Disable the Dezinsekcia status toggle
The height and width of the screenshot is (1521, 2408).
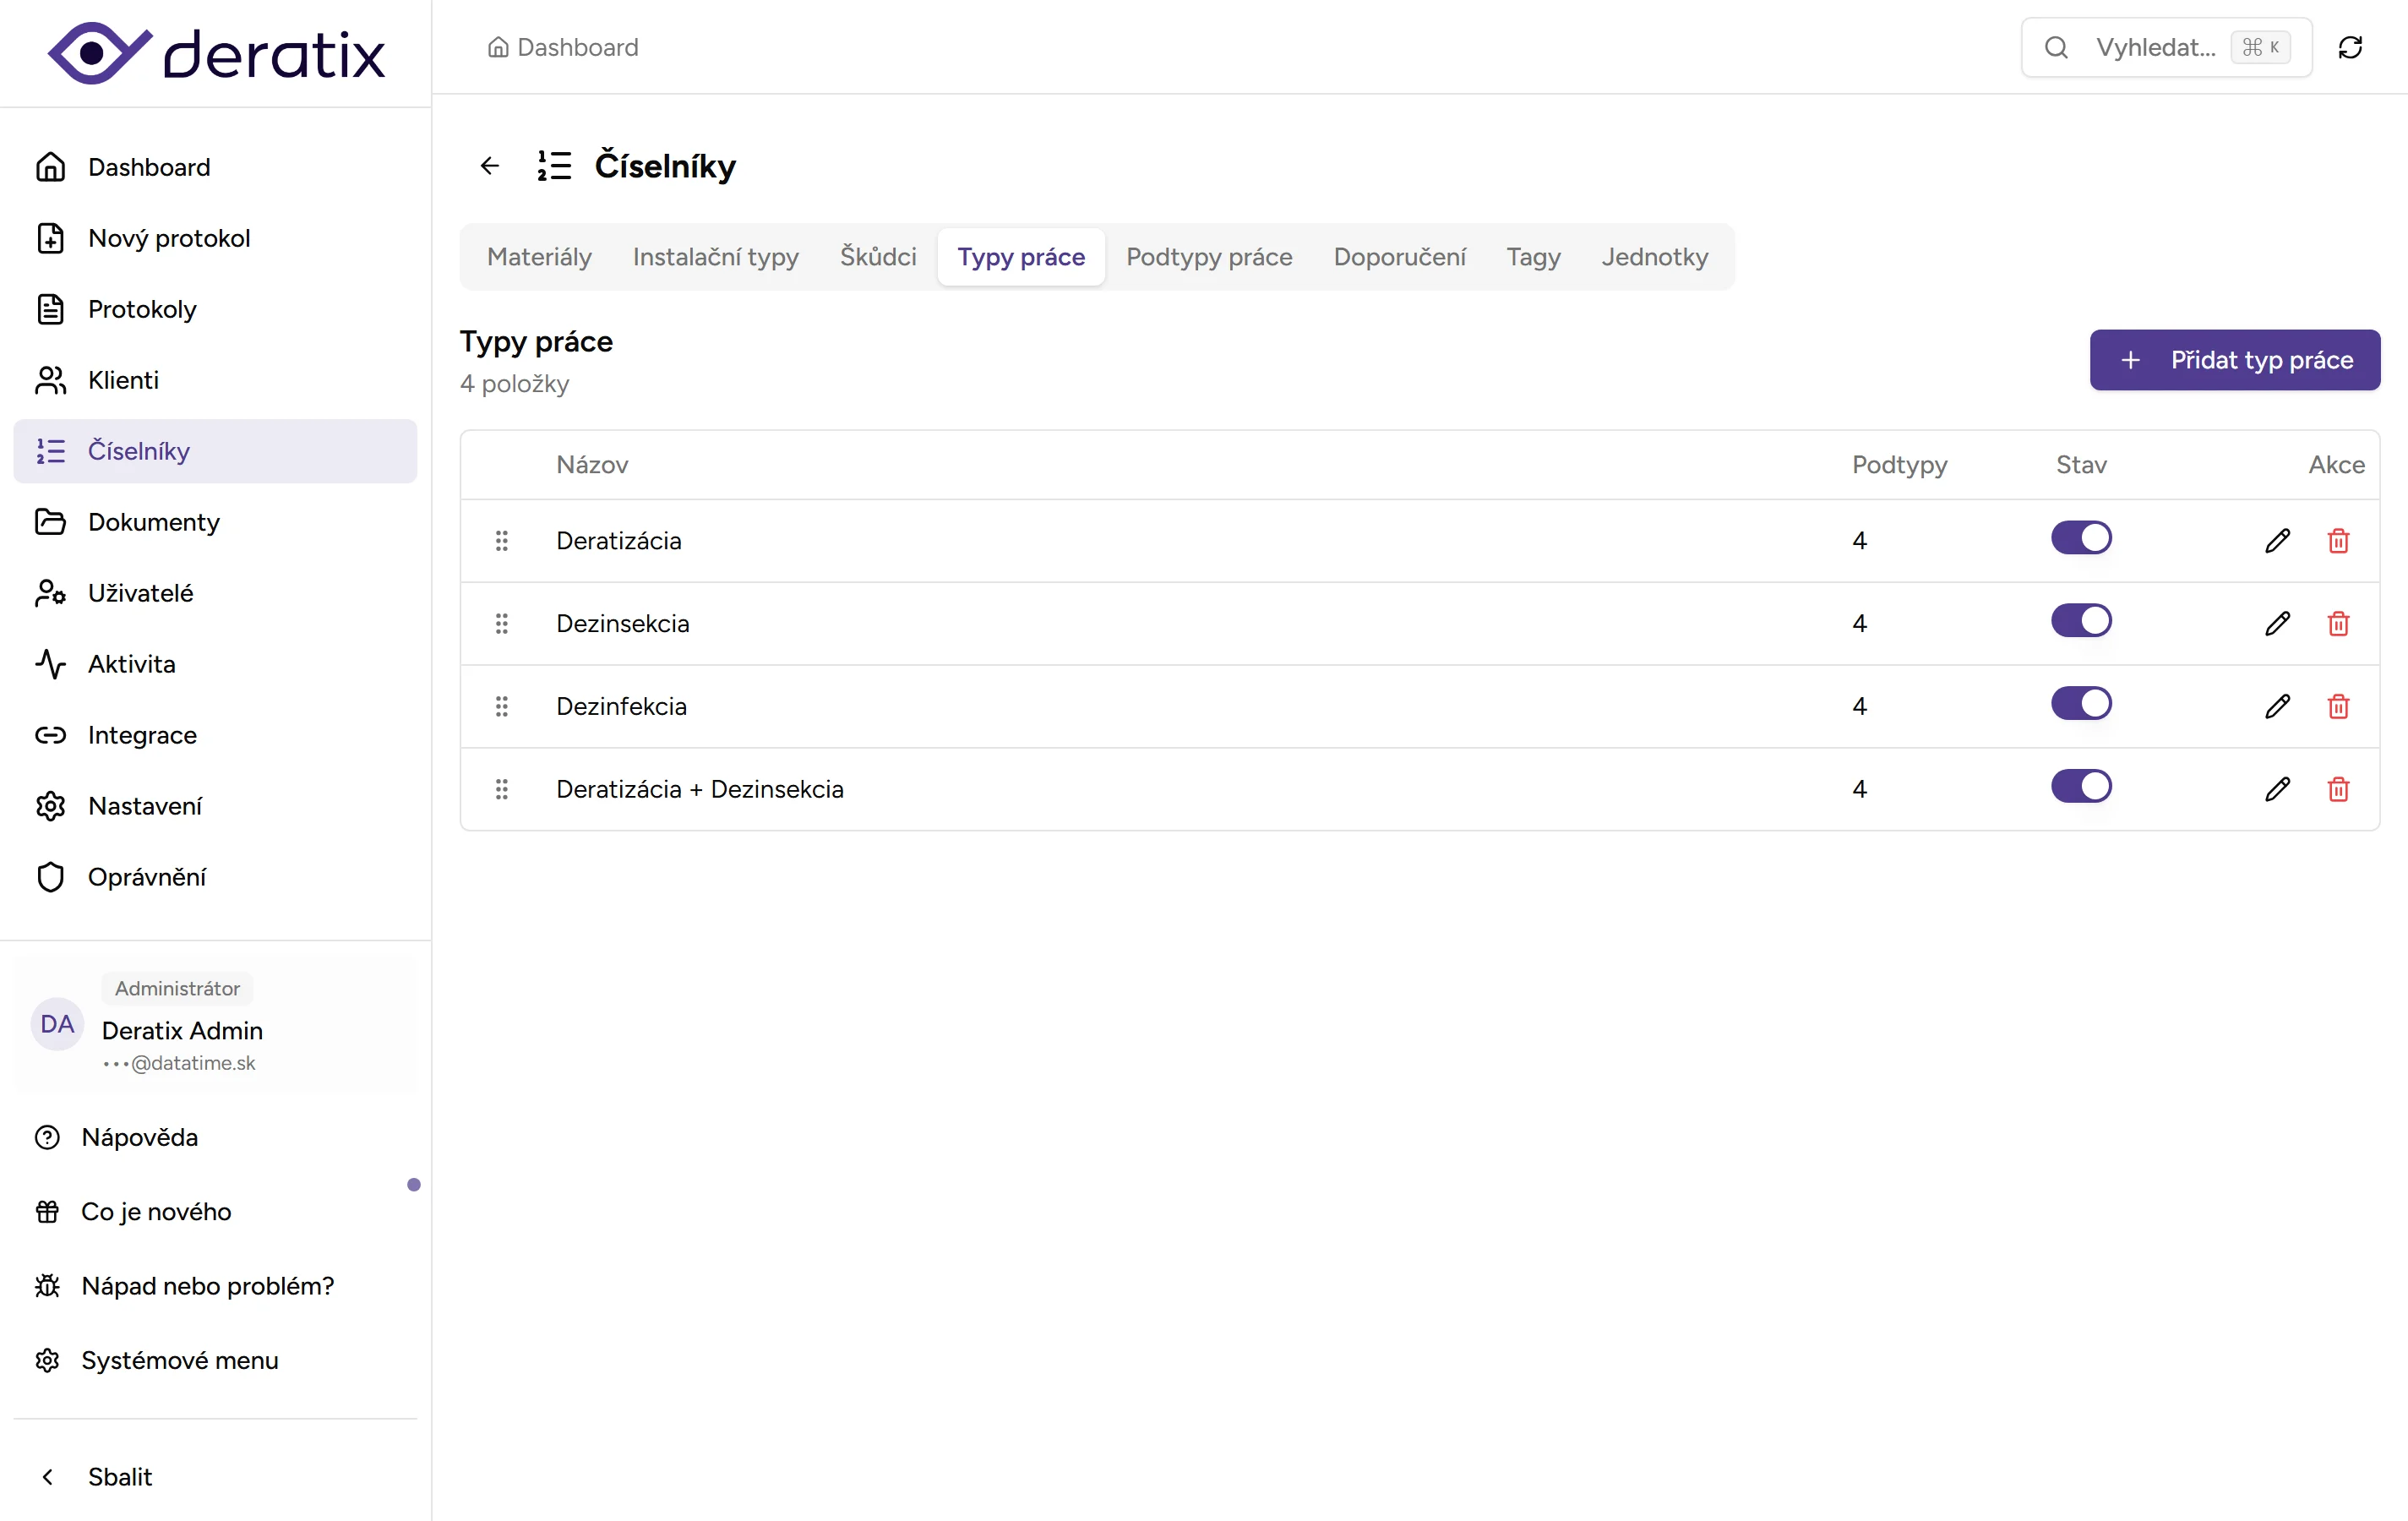2081,621
